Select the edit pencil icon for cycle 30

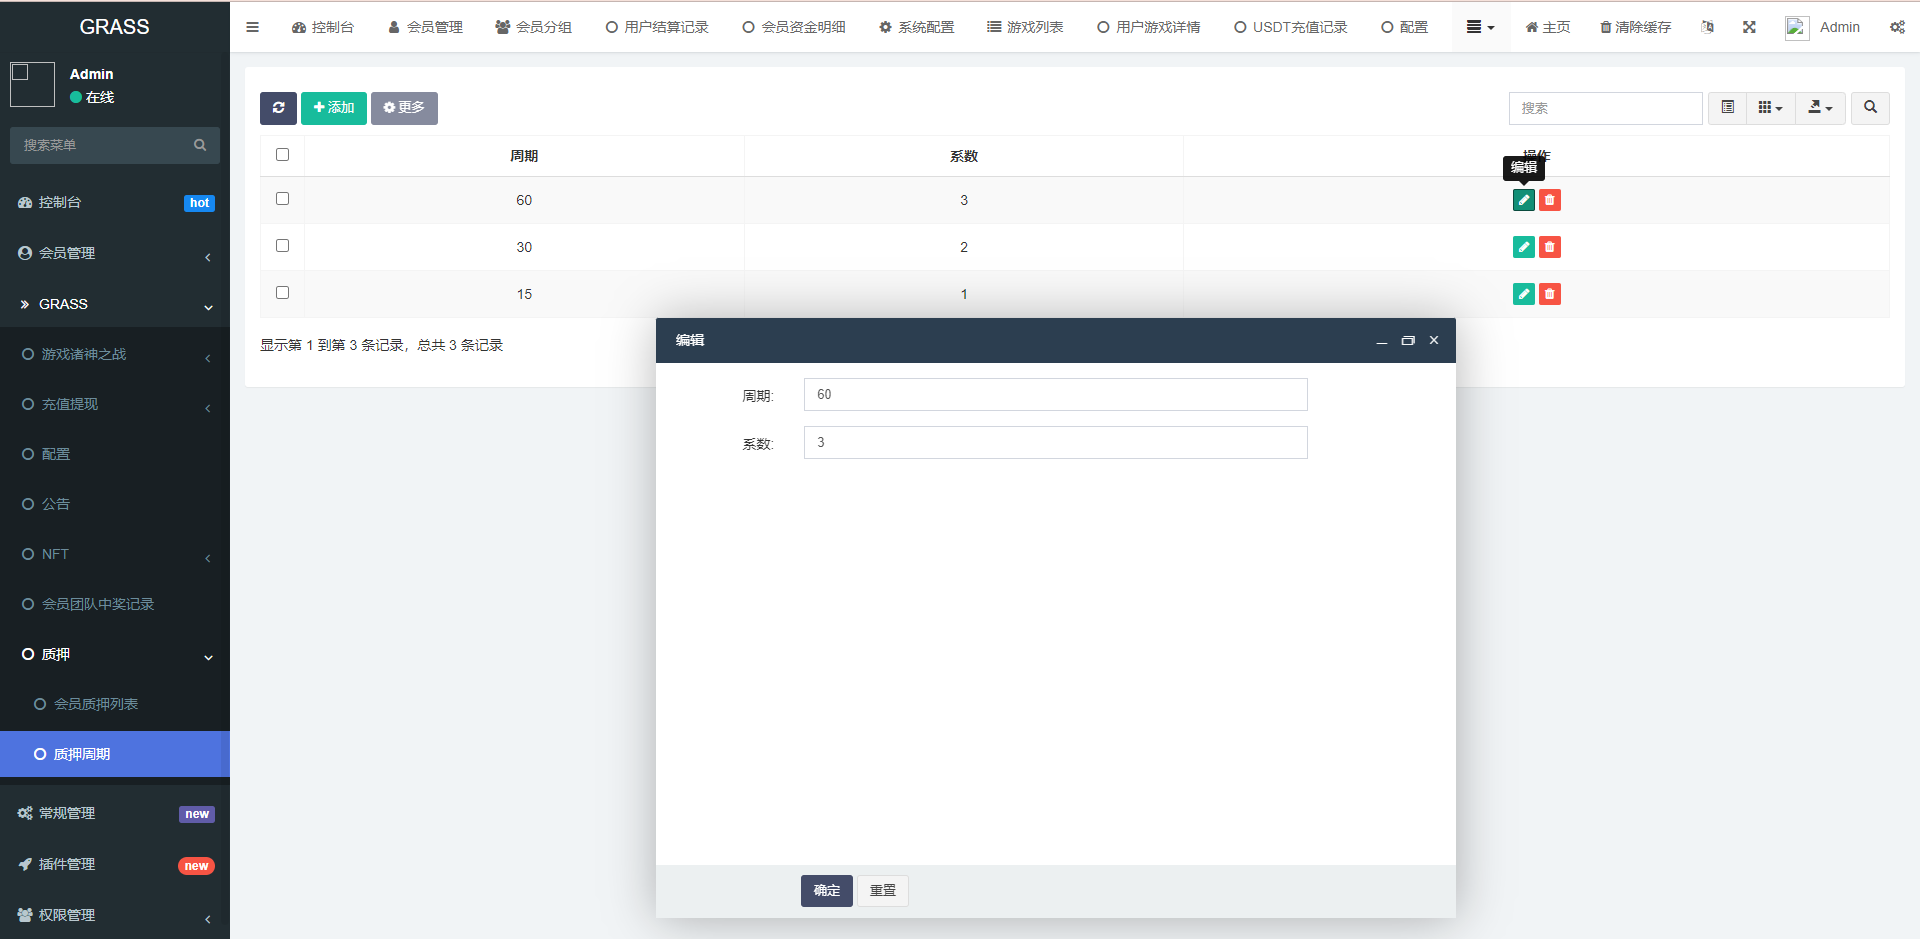tap(1523, 246)
